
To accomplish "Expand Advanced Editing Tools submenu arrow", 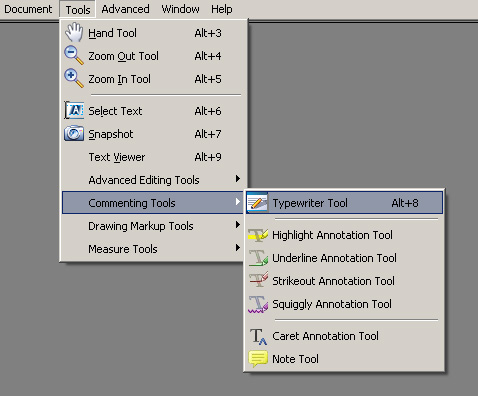I will pyautogui.click(x=237, y=179).
